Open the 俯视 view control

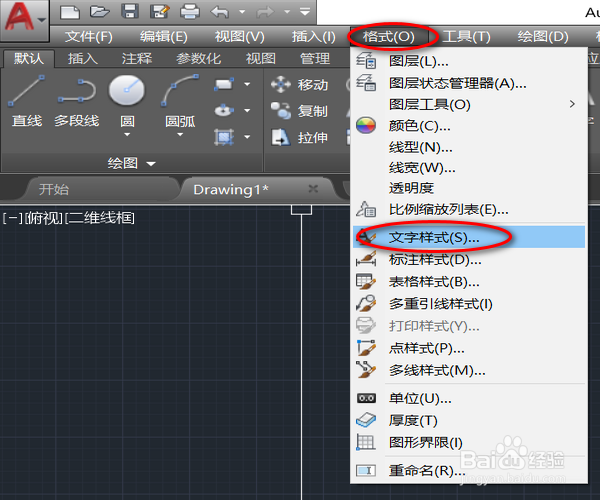click(x=44, y=218)
